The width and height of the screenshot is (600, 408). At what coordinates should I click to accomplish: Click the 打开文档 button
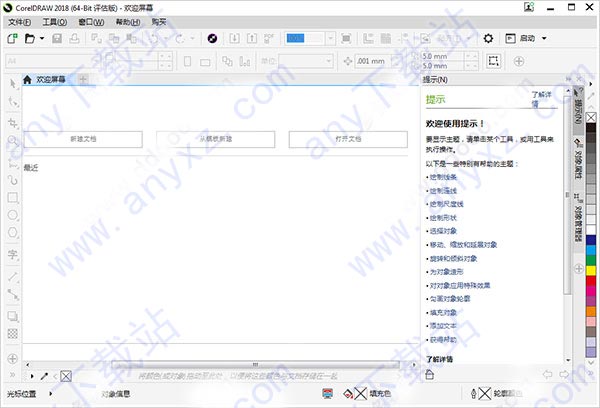348,139
